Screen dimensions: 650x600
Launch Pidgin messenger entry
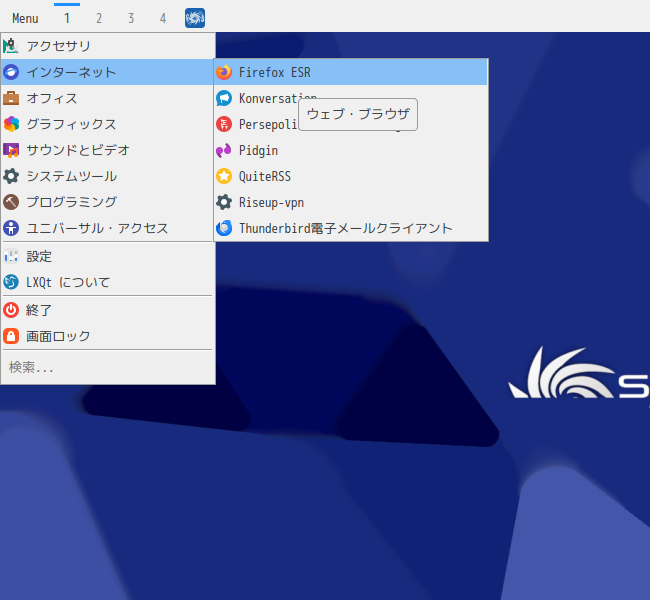point(351,150)
